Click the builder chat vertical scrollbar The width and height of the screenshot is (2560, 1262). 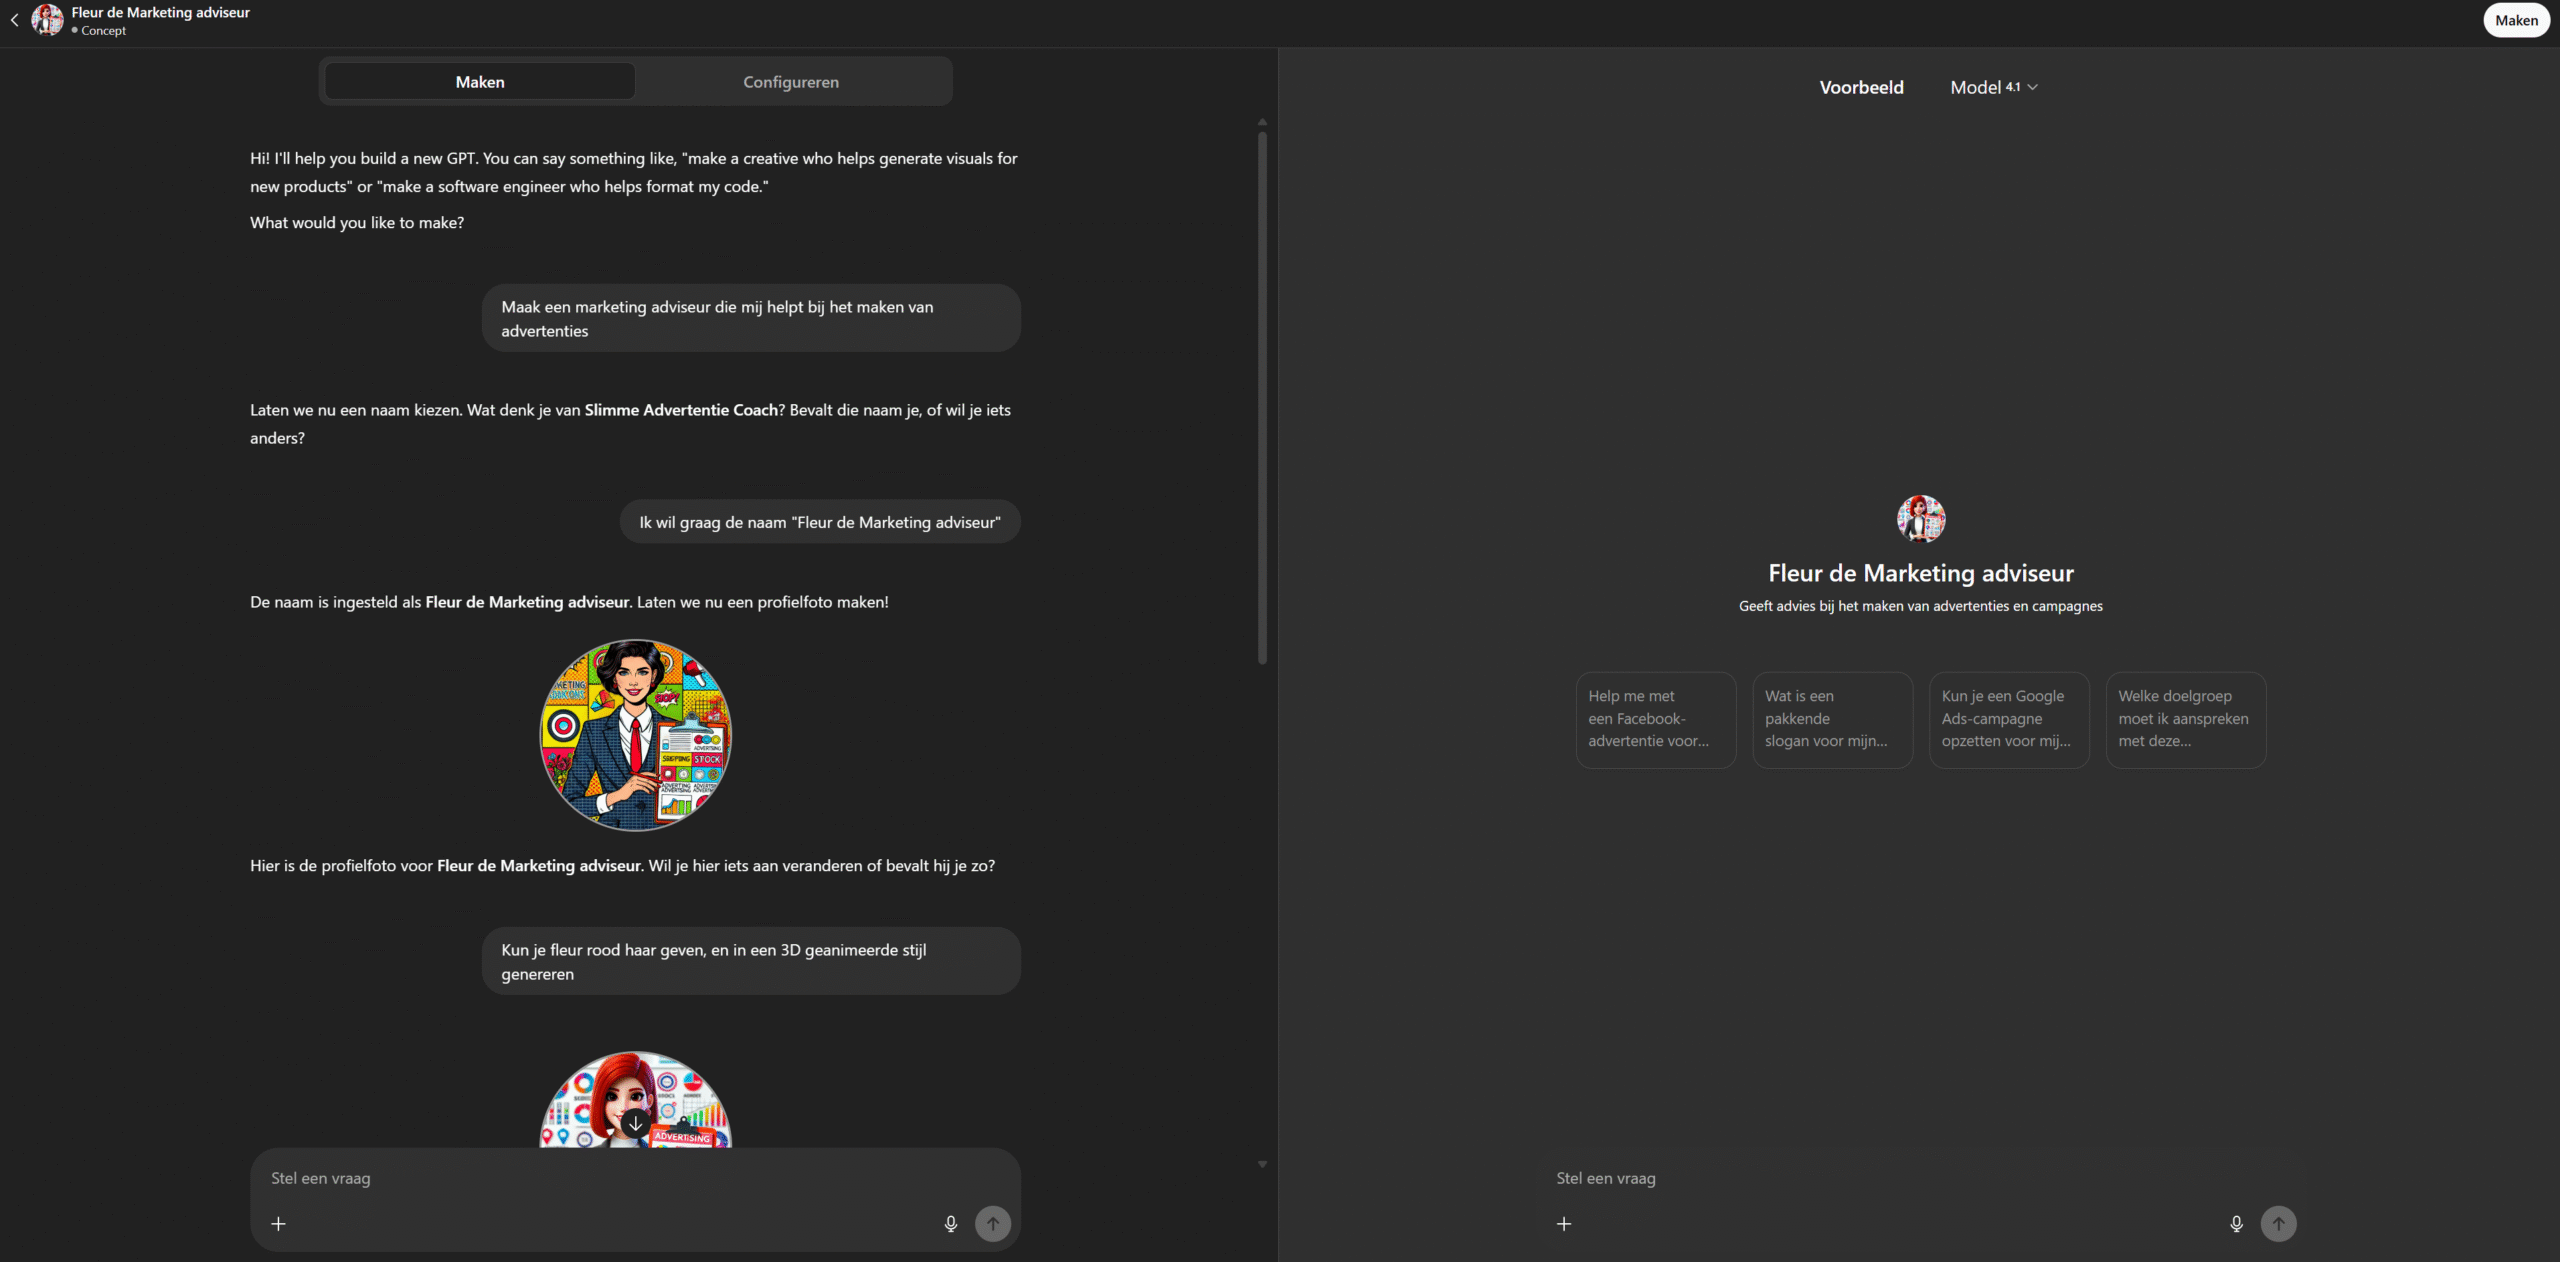pyautogui.click(x=1262, y=400)
